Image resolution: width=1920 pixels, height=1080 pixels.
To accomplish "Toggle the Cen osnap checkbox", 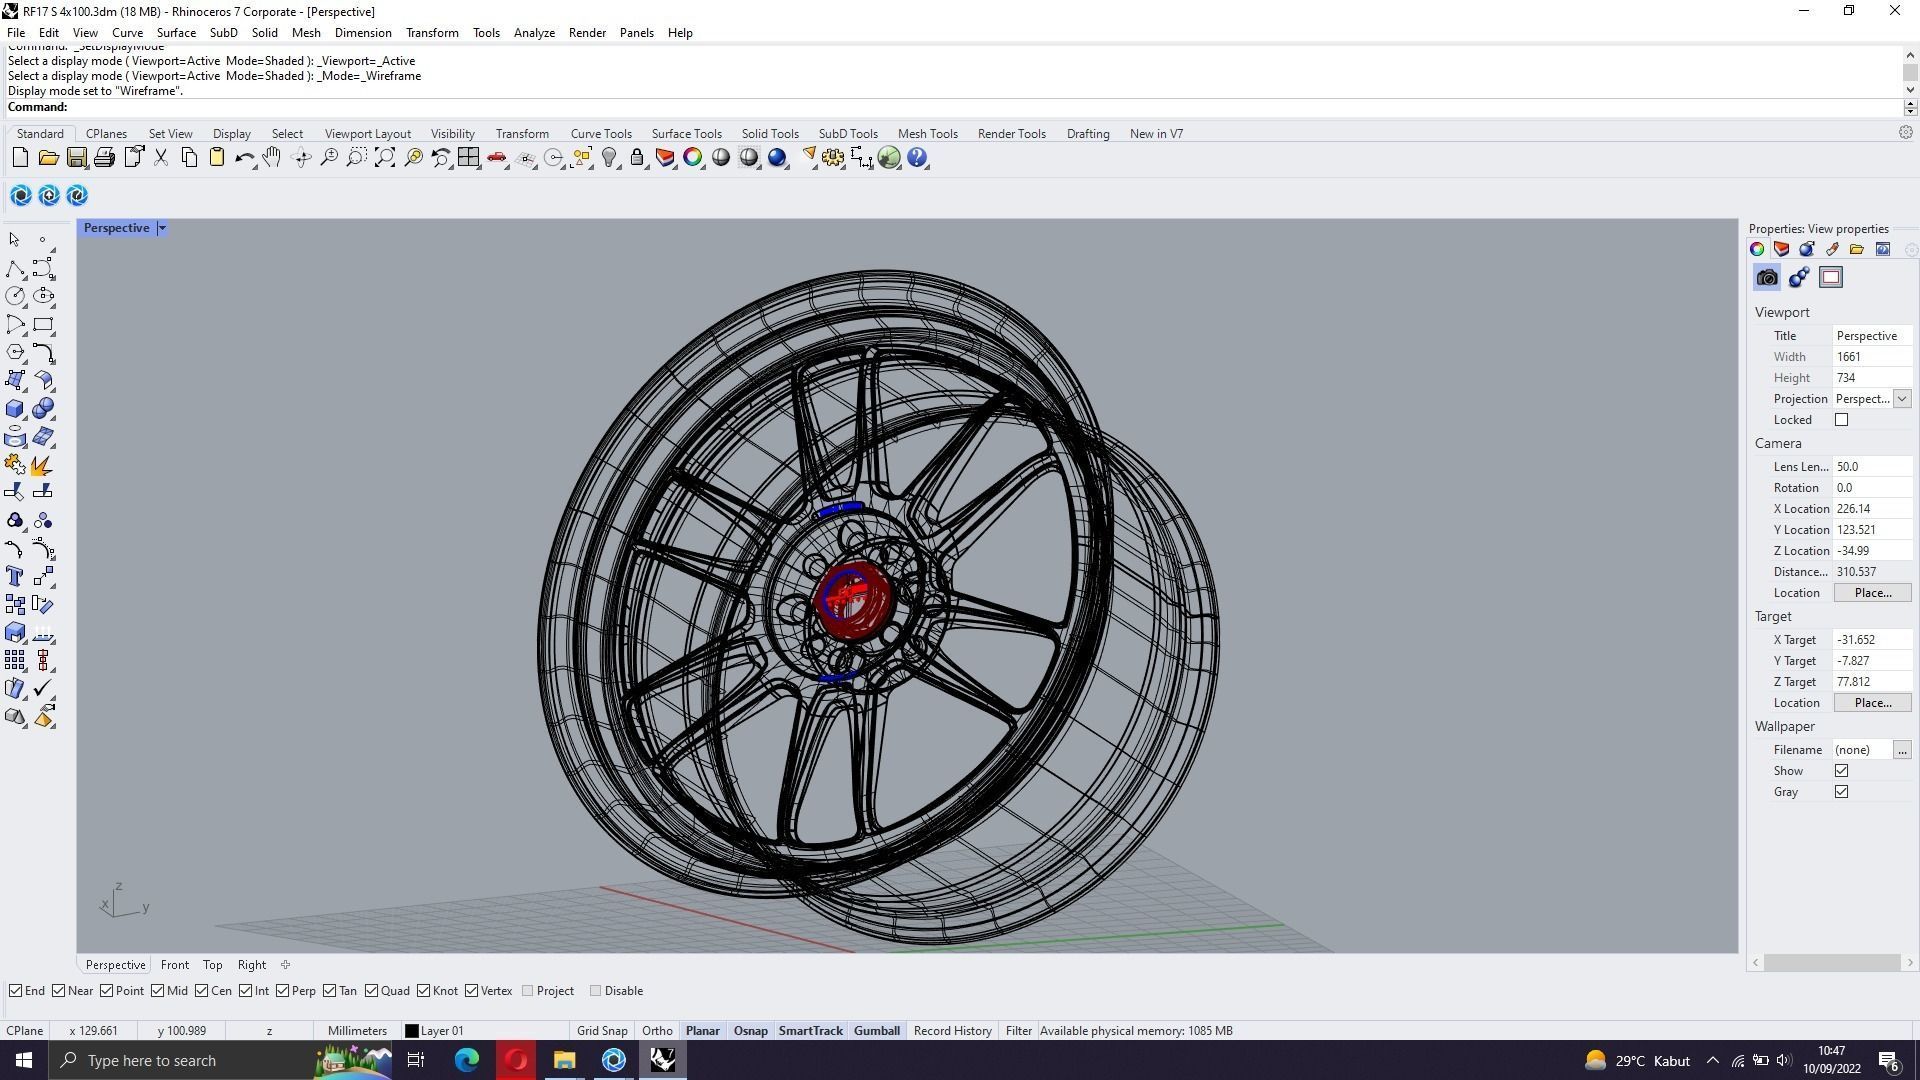I will [202, 991].
